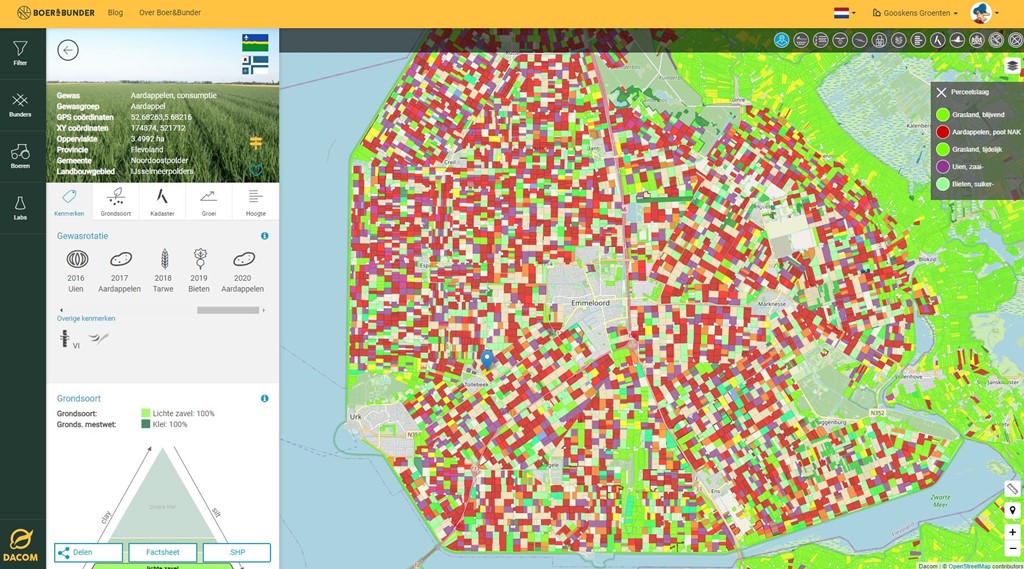1024x569 pixels.
Task: Open the user avatar dropdown menu
Action: point(985,13)
